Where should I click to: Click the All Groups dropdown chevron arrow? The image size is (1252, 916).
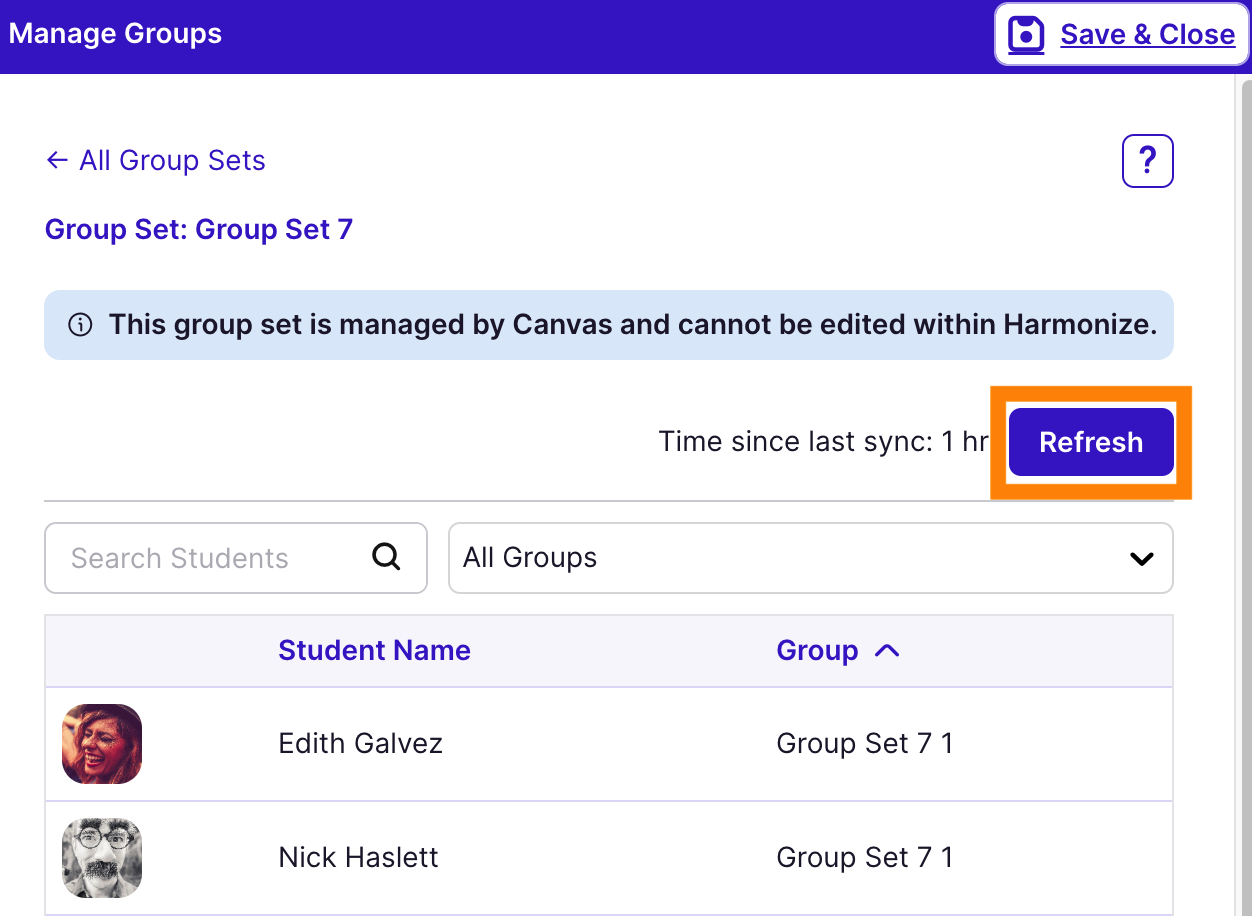point(1141,559)
